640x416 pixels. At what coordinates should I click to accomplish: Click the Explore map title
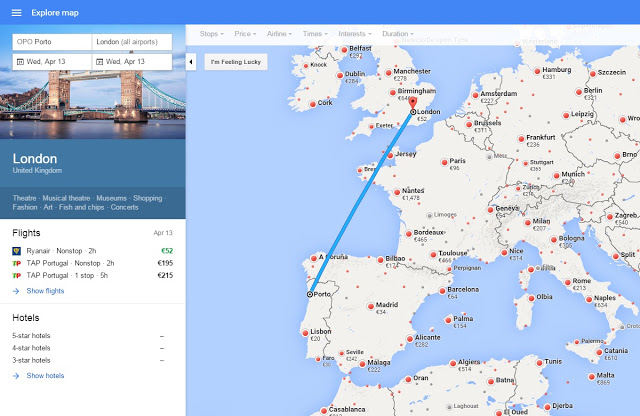click(x=55, y=13)
